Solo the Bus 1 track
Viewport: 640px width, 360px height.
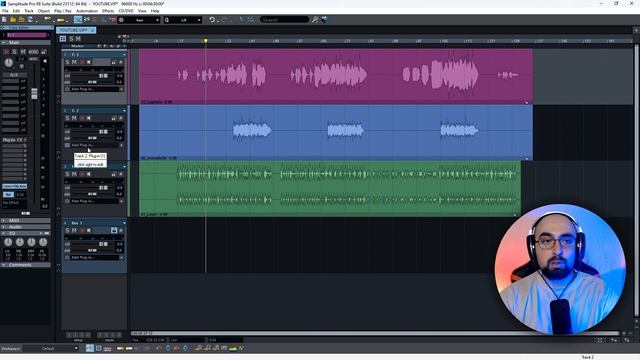67,230
